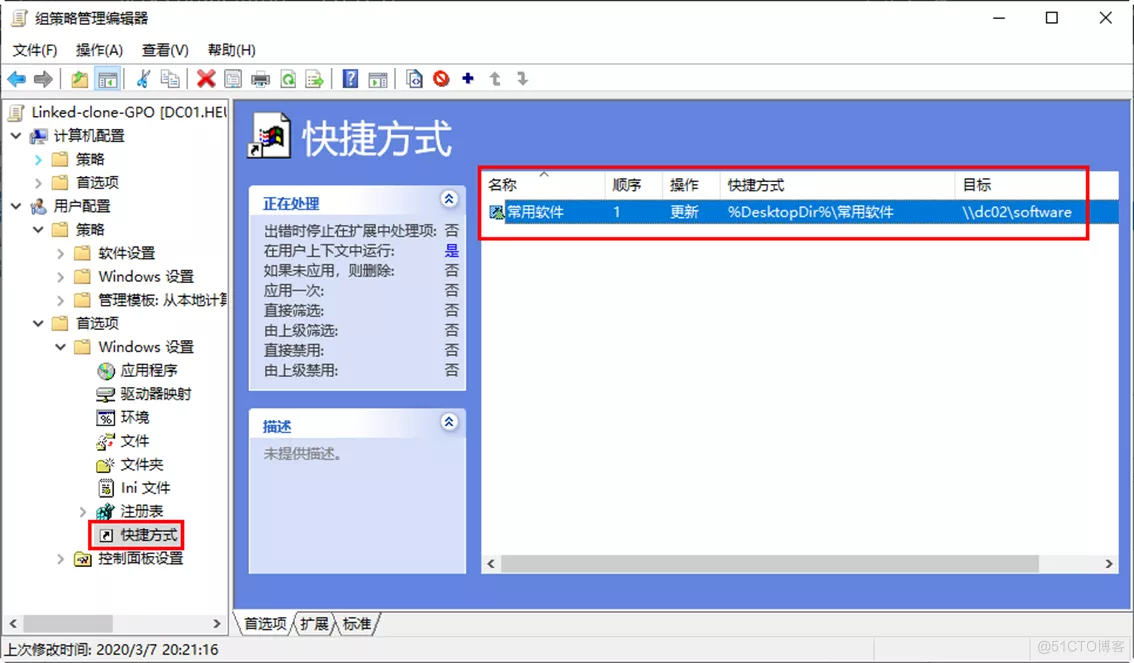The image size is (1134, 663).
Task: Click the Forward arrow toolbar icon
Action: coord(43,79)
